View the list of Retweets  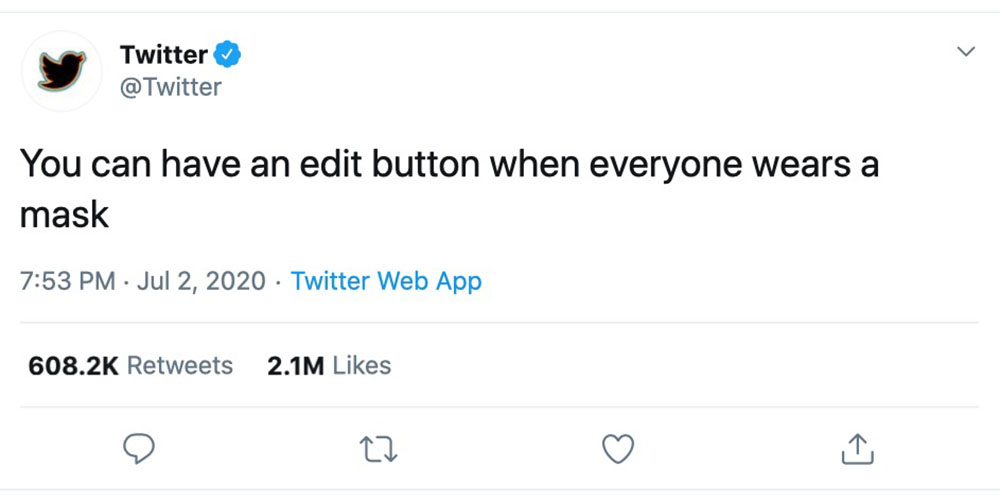pos(180,366)
